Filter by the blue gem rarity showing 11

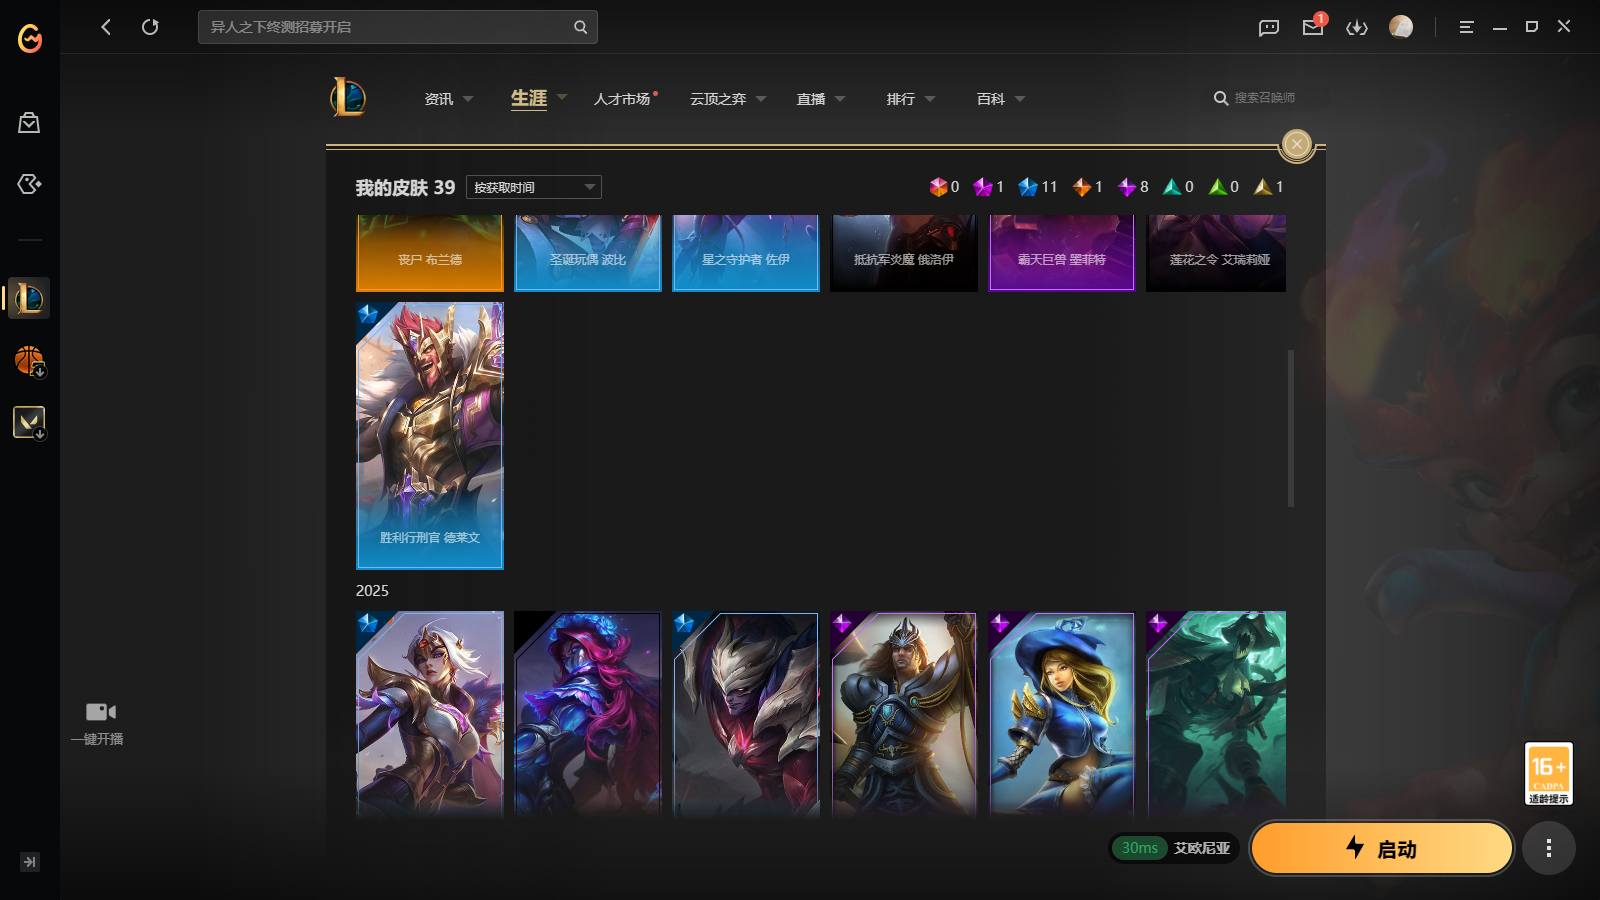click(1037, 187)
